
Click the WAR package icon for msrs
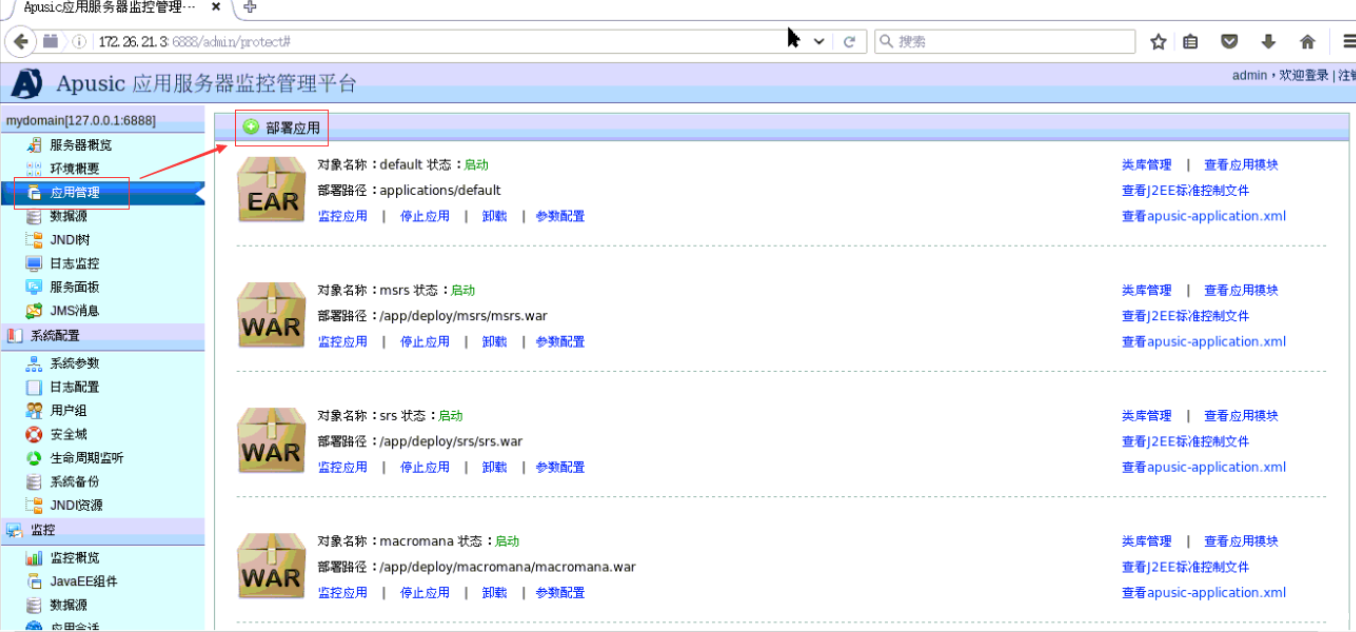[271, 315]
